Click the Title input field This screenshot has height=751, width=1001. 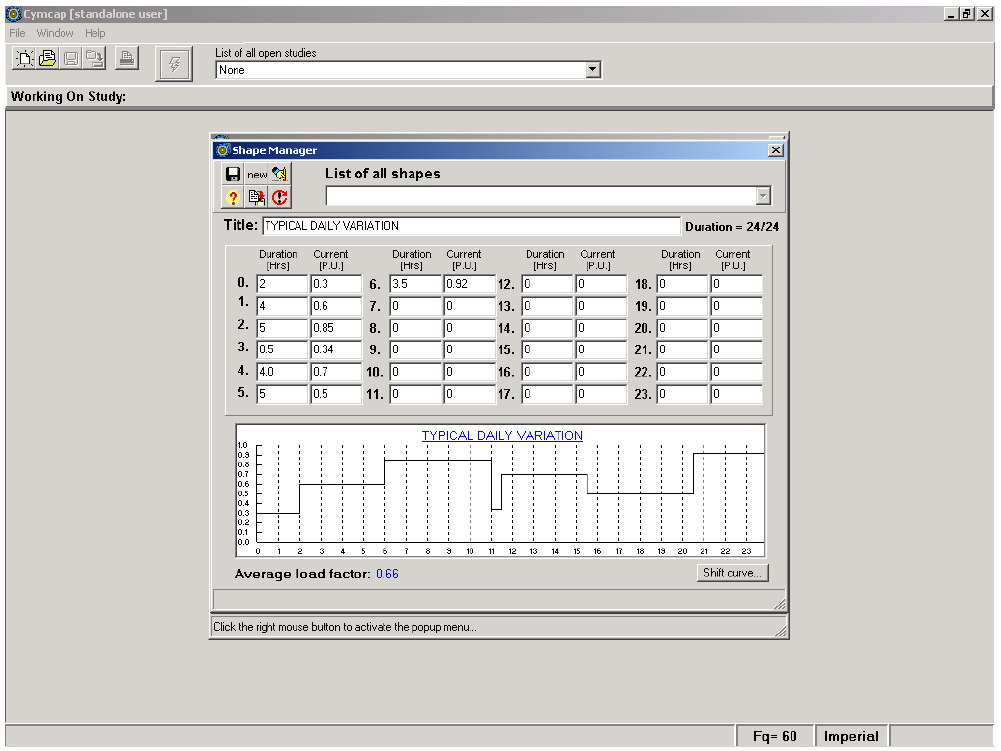tap(472, 226)
